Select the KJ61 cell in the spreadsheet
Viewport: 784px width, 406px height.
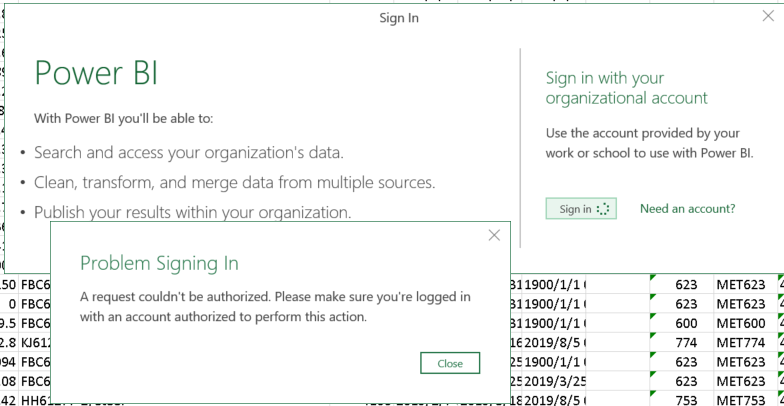coord(34,342)
